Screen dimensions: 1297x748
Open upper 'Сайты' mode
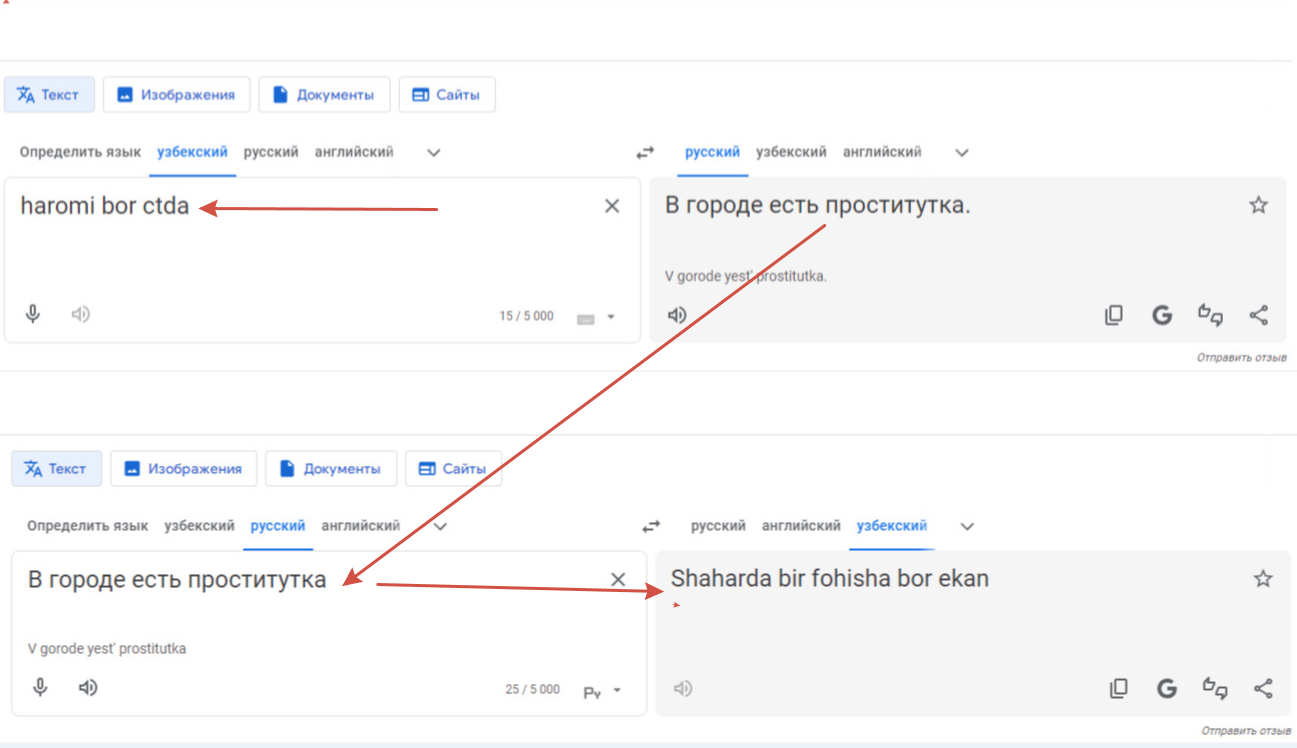[447, 95]
